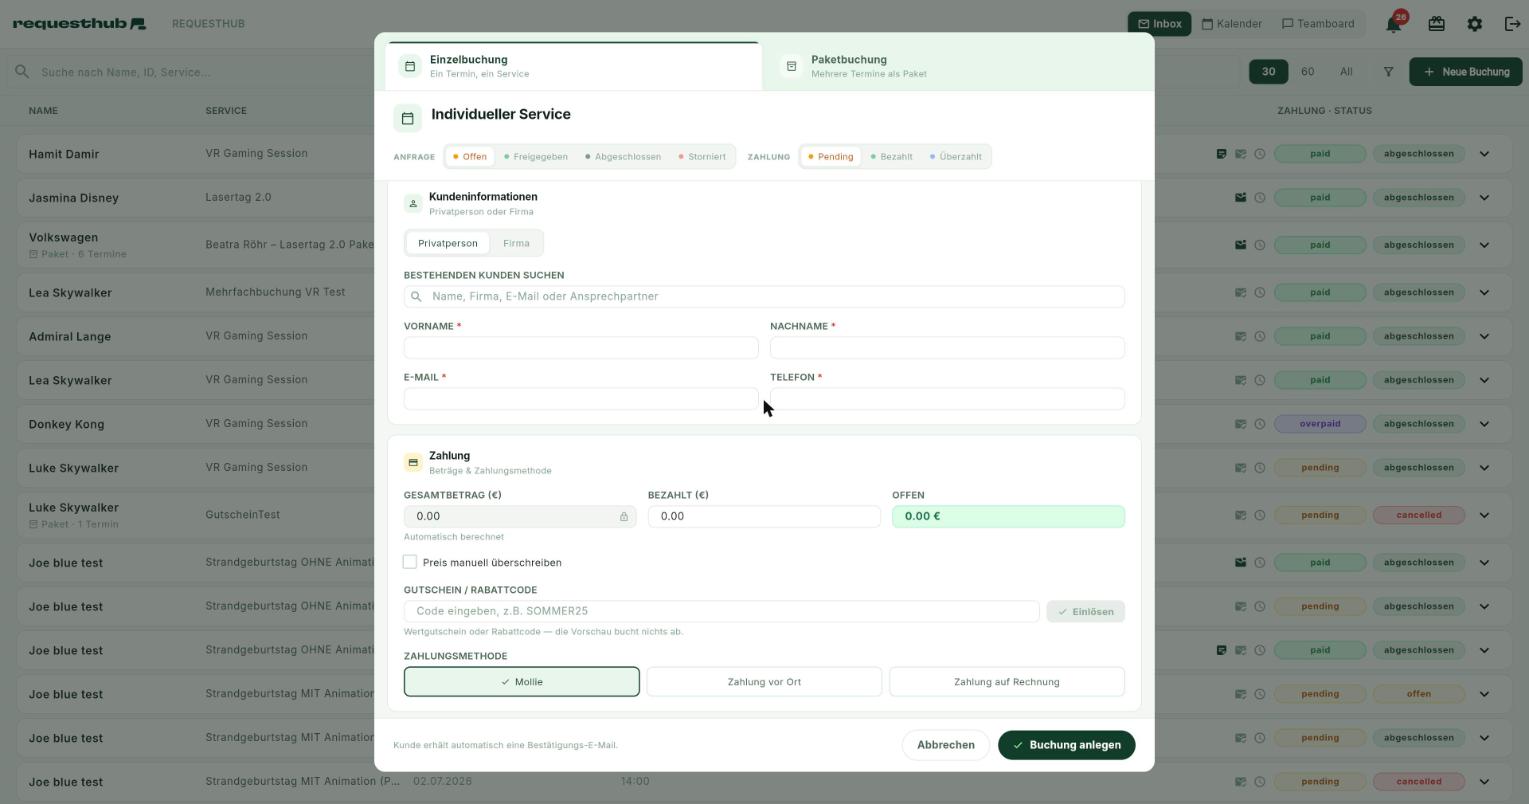The height and width of the screenshot is (804, 1529).
Task: Expand the Volkswagen row chevron
Action: (x=1484, y=245)
